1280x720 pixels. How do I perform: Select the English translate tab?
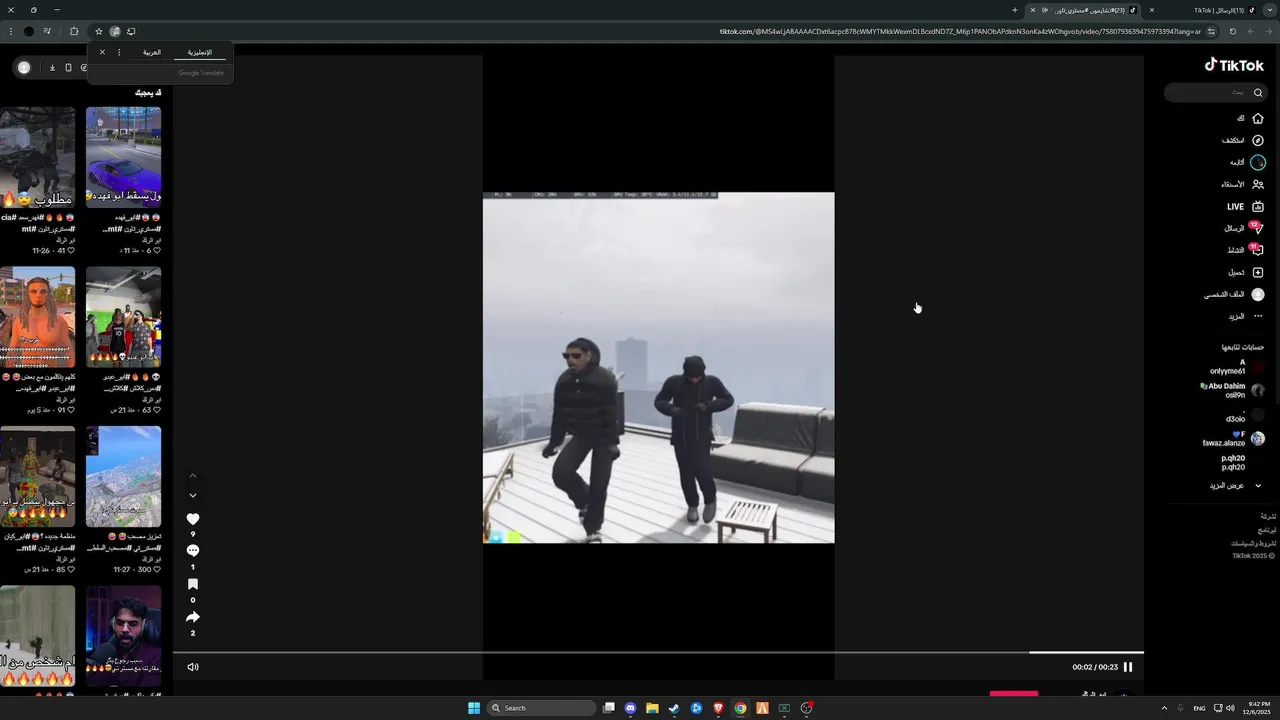[x=200, y=52]
